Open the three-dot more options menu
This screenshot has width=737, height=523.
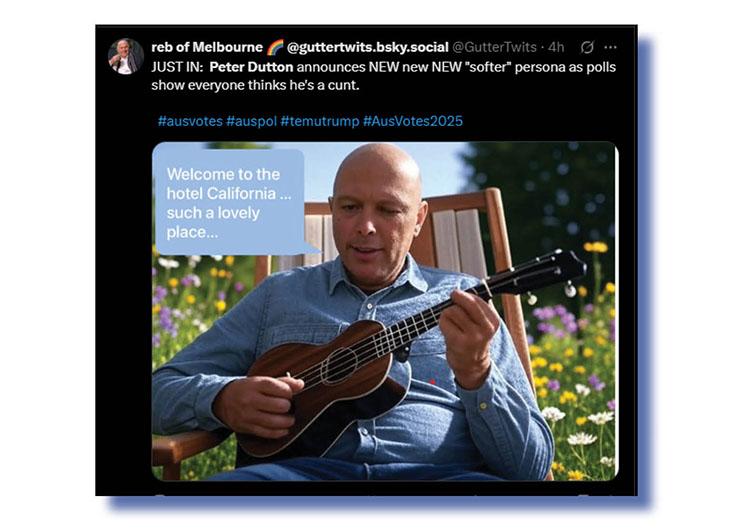coord(610,47)
